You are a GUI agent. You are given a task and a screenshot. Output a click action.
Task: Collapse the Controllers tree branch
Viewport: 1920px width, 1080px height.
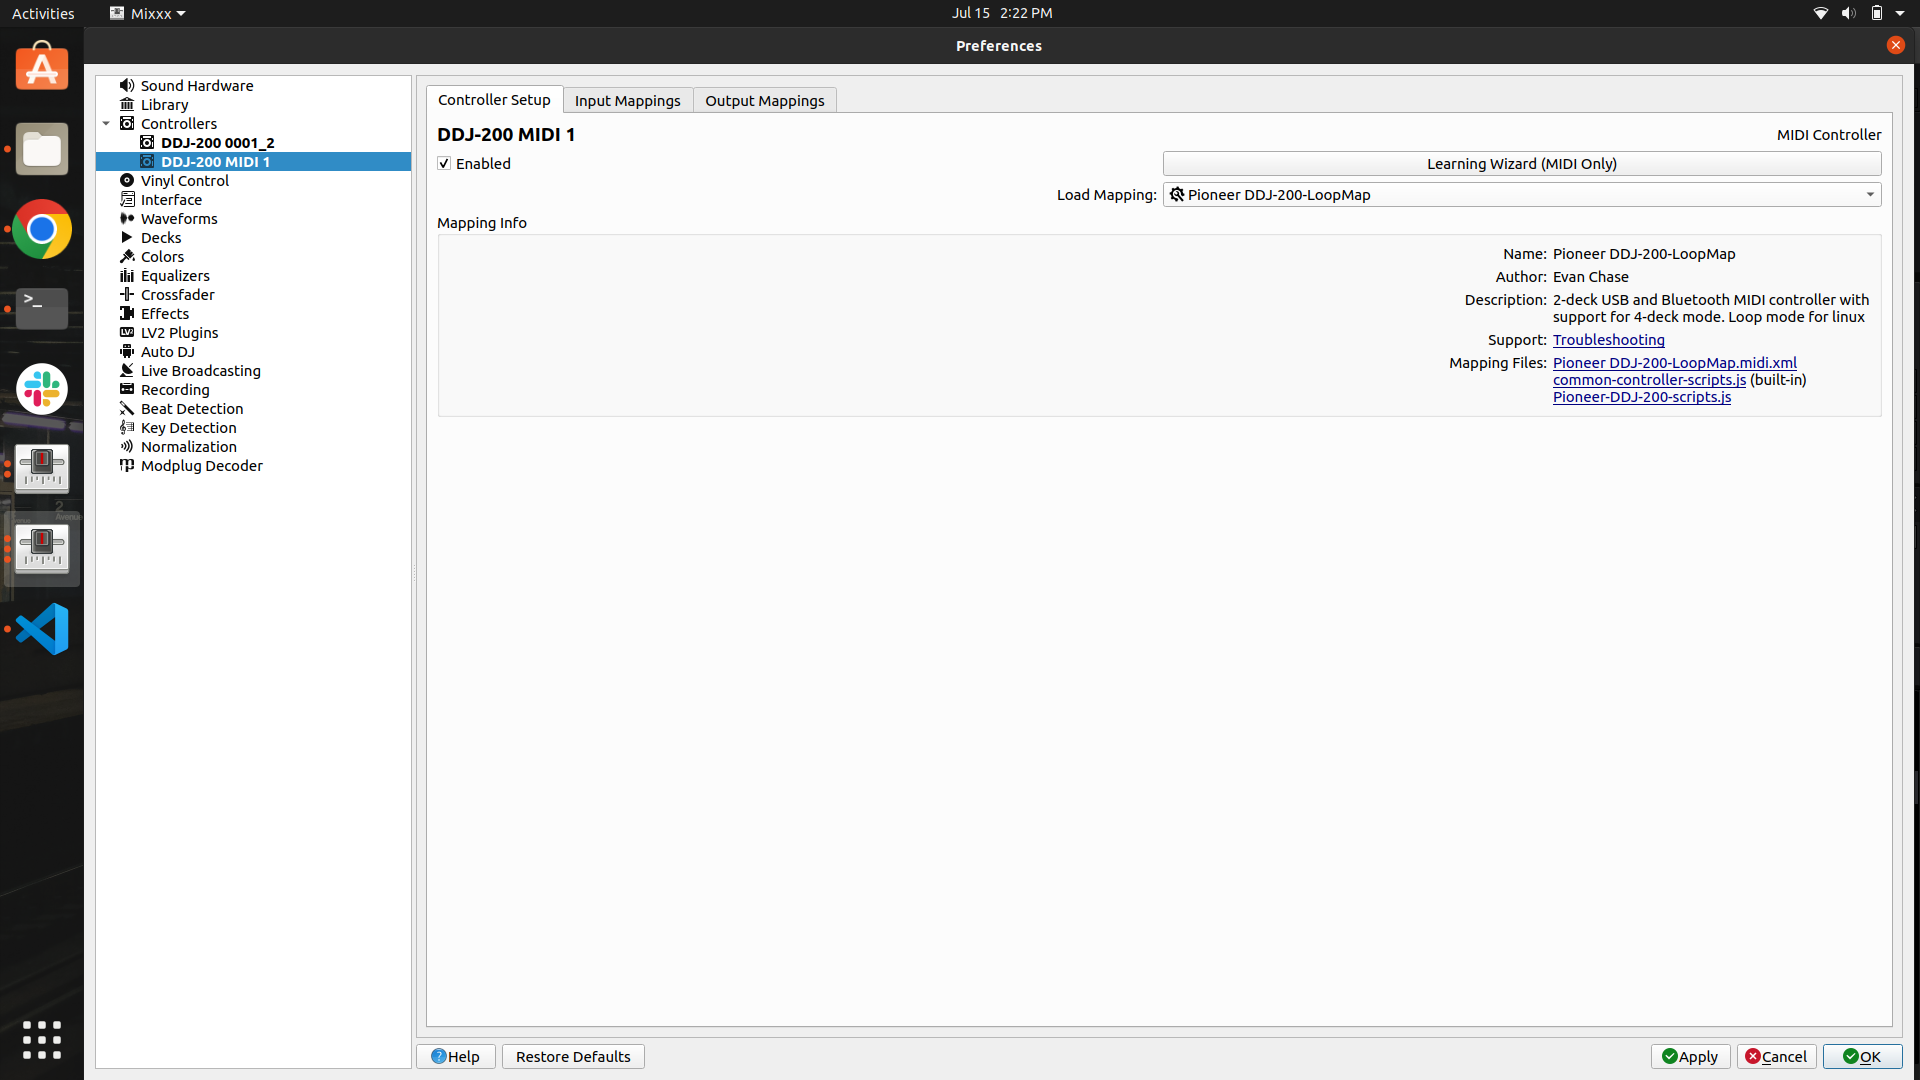[106, 123]
